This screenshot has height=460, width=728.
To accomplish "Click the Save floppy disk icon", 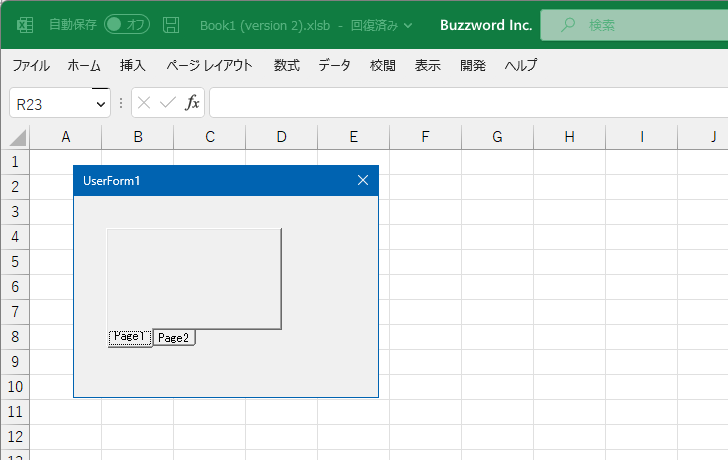I will pyautogui.click(x=171, y=24).
